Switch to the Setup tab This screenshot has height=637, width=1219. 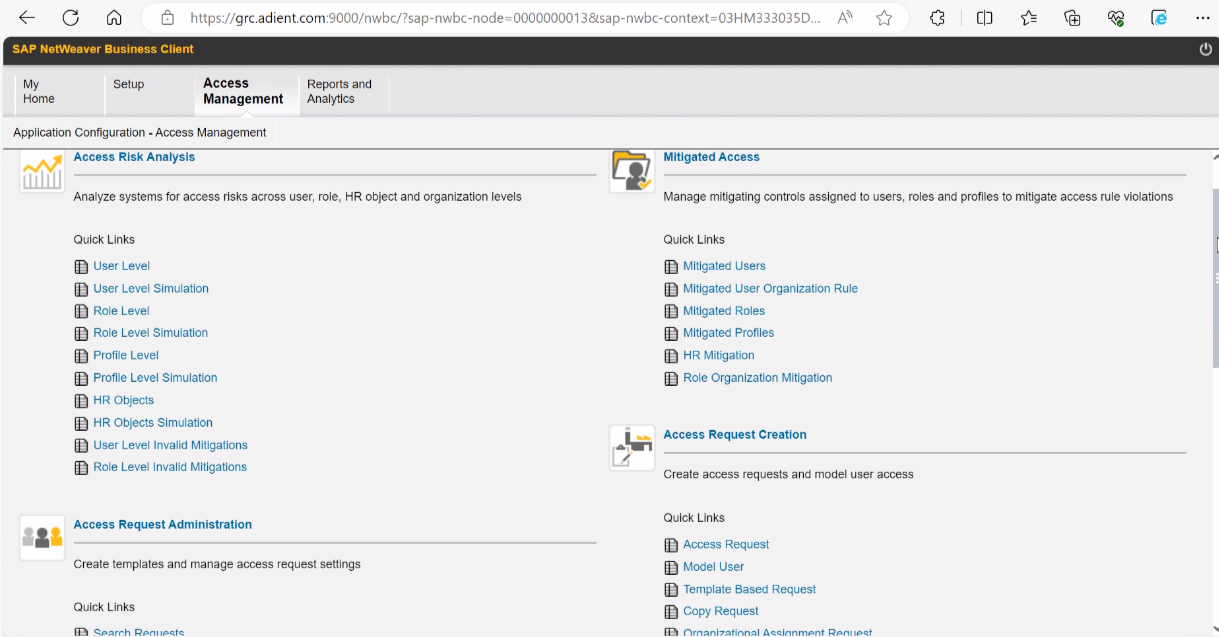click(128, 85)
